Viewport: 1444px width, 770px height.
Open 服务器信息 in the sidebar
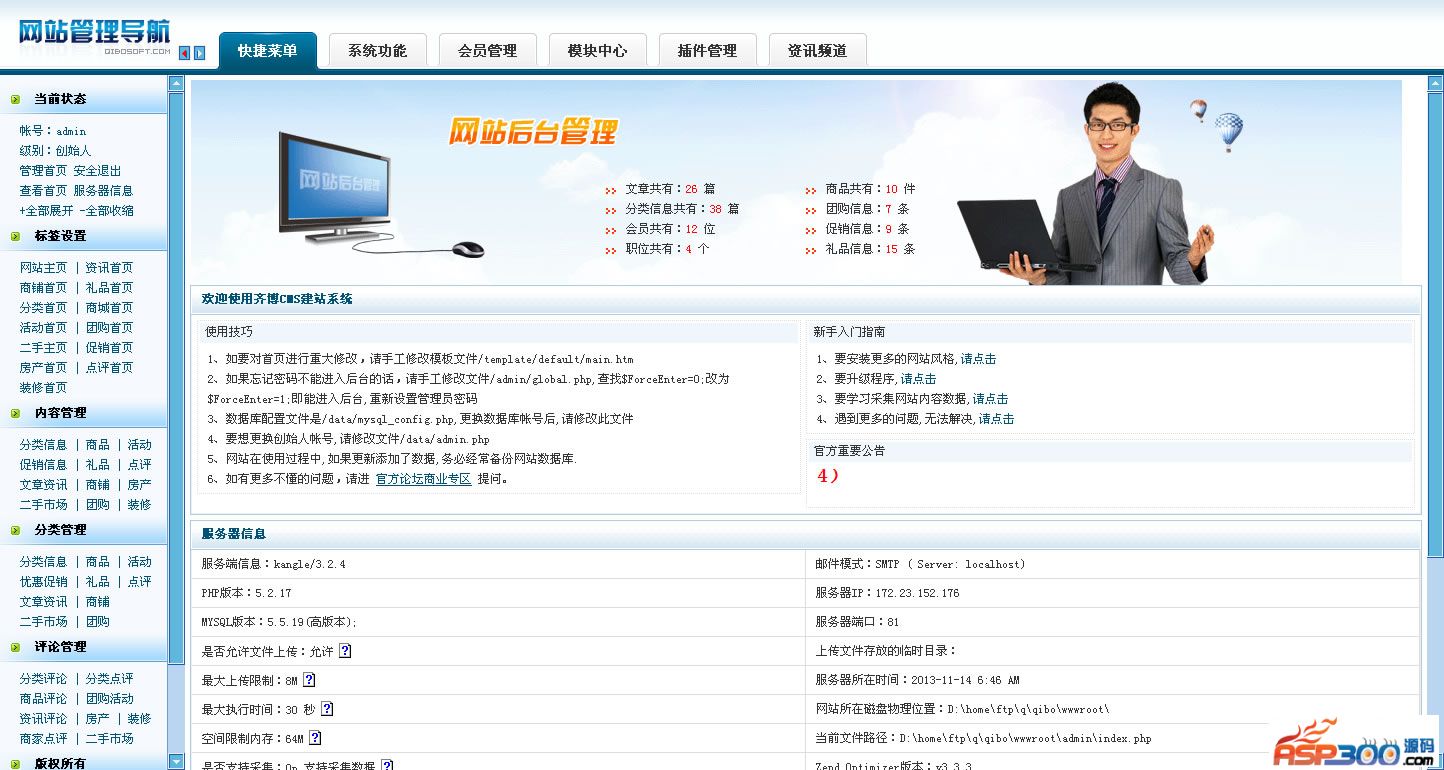click(x=103, y=191)
